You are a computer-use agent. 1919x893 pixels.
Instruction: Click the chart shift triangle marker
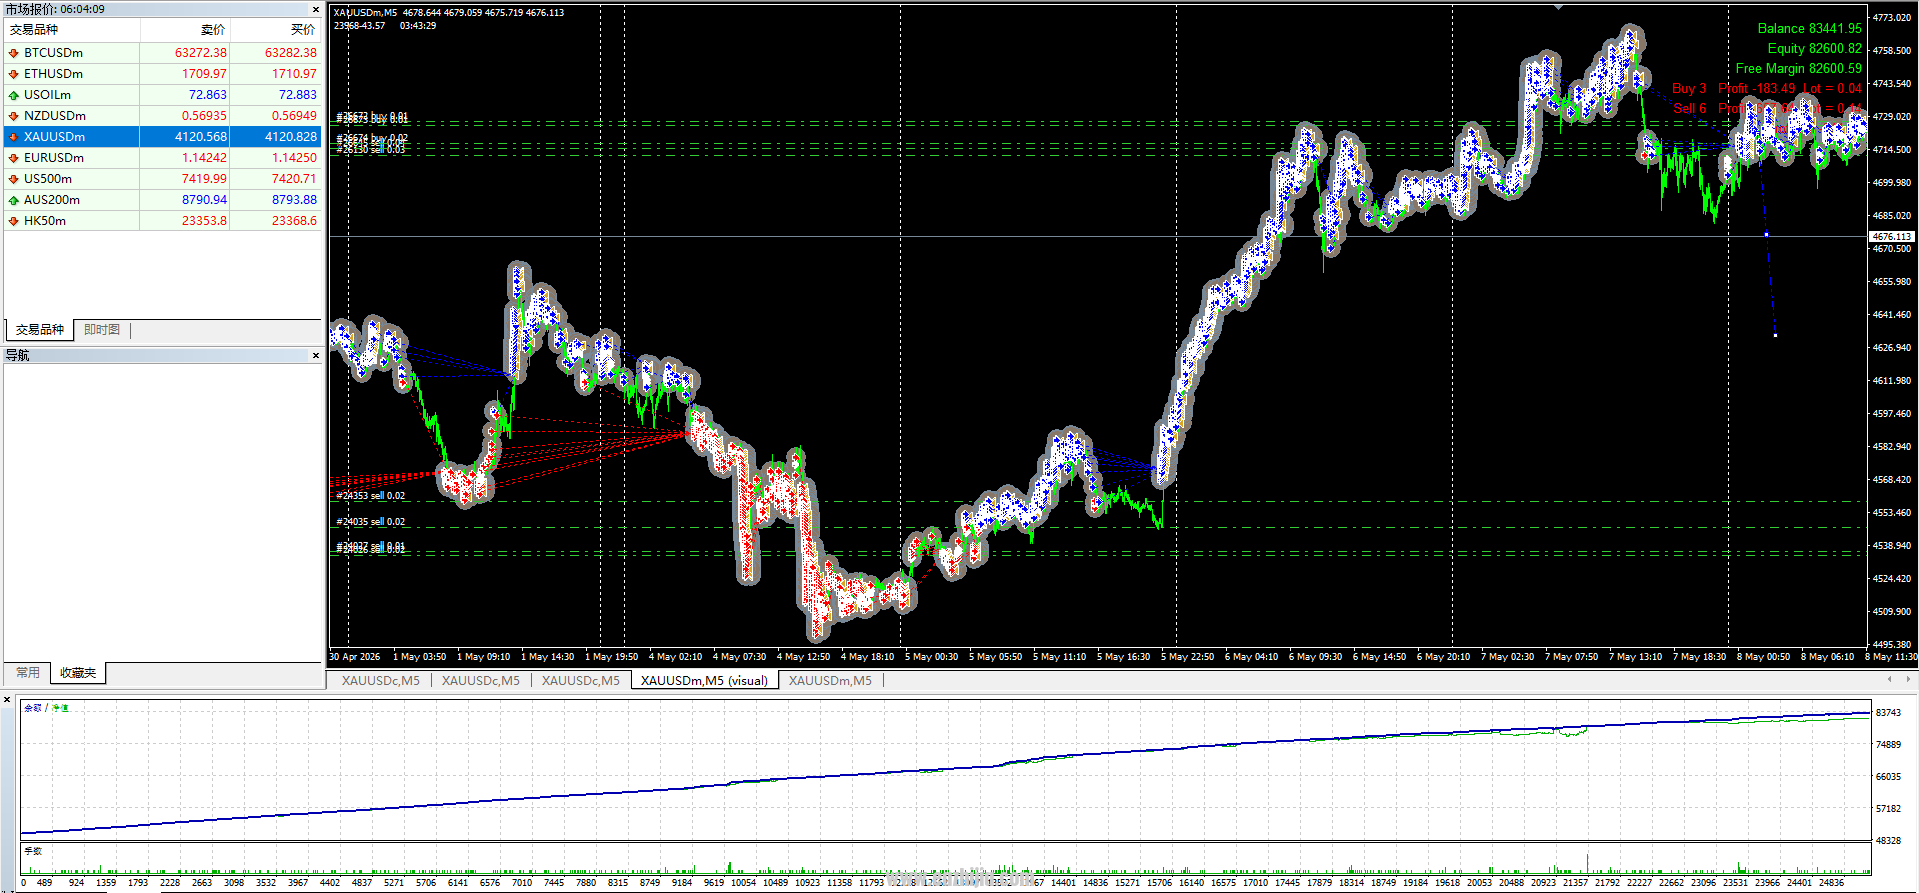coord(1558,7)
